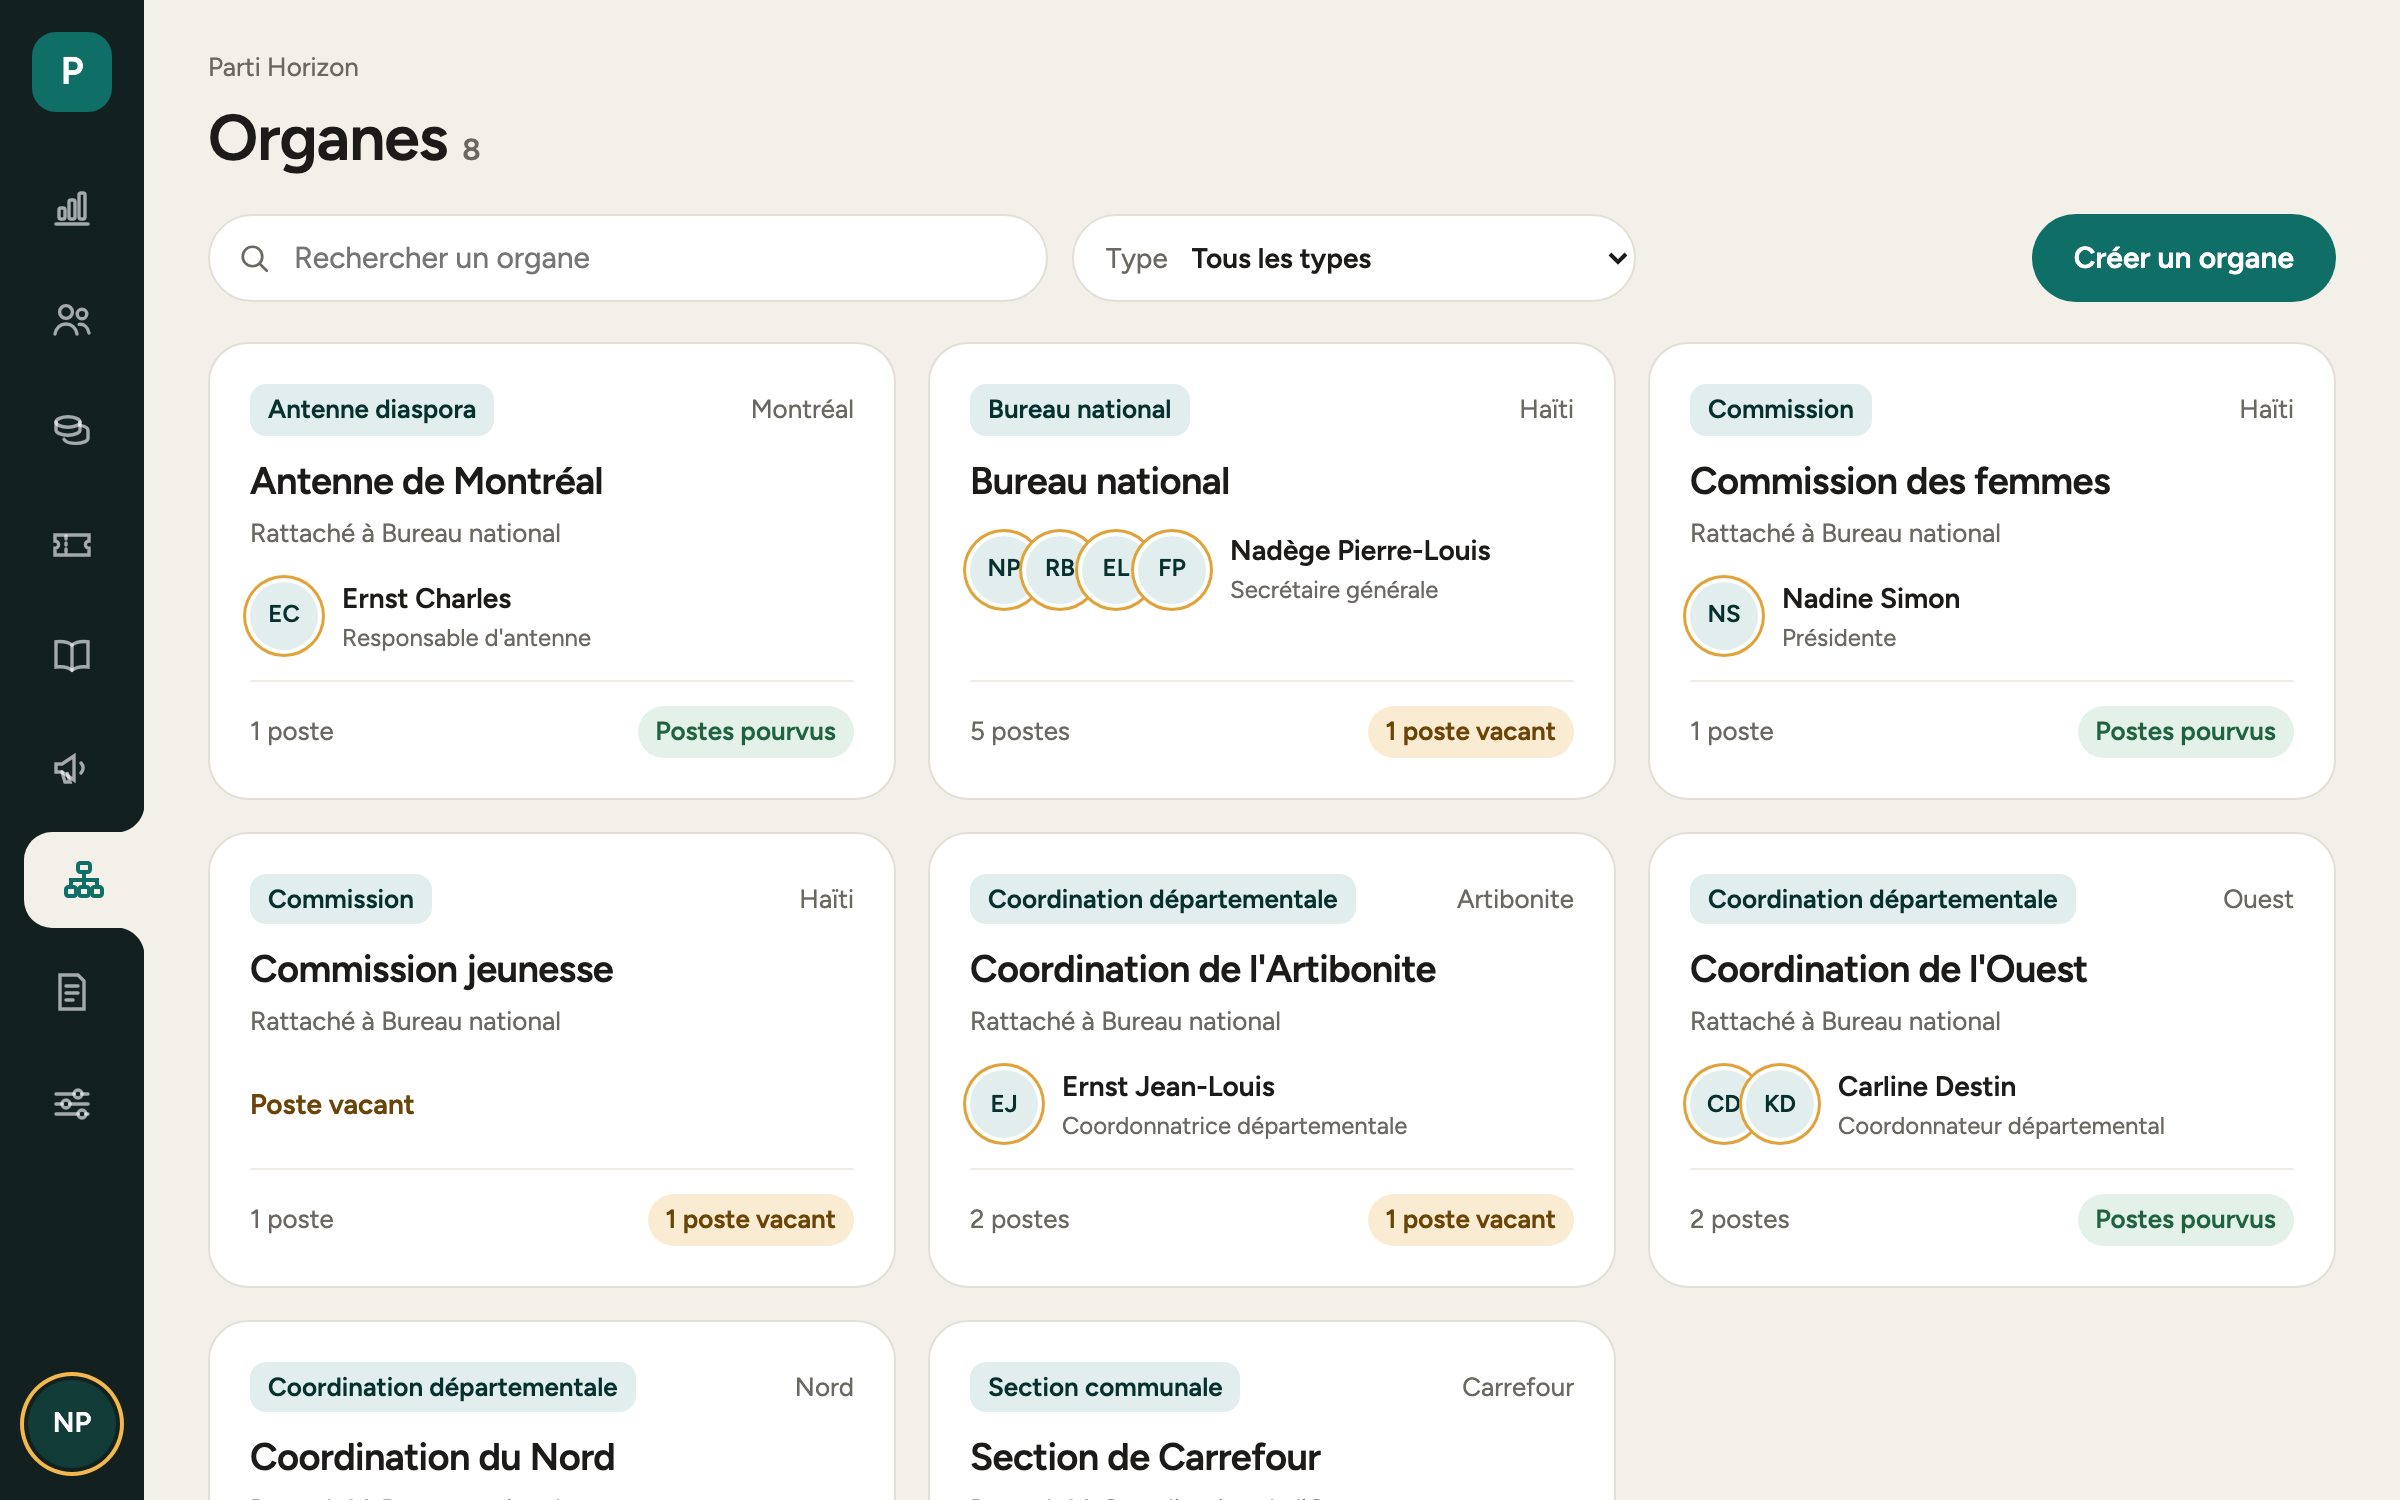Open the dashboard bar chart icon
Image resolution: width=2400 pixels, height=1500 pixels.
[71, 208]
